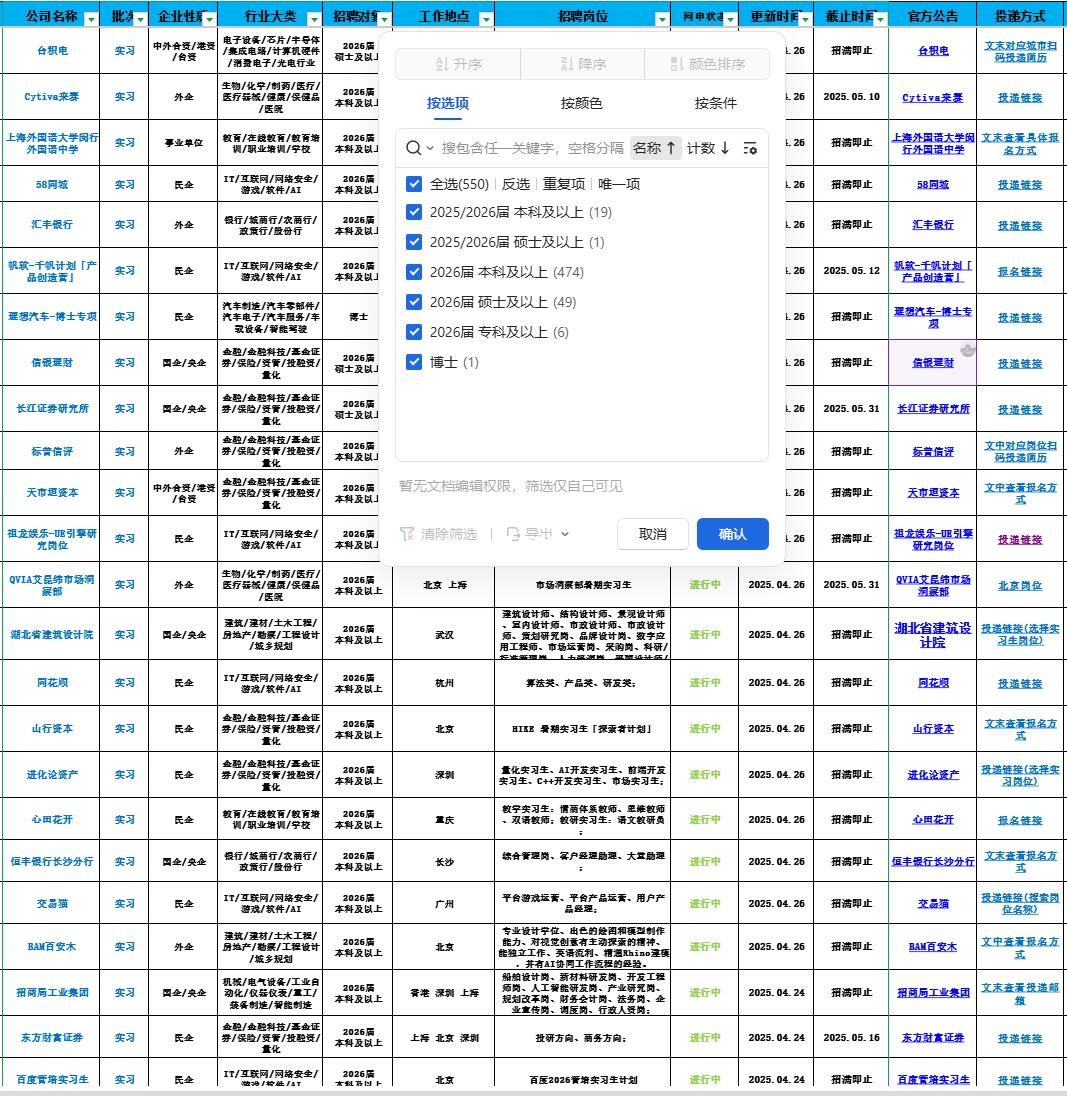The height and width of the screenshot is (1096, 1067).
Task: Sort ascending with the 升序 button
Action: tap(458, 64)
